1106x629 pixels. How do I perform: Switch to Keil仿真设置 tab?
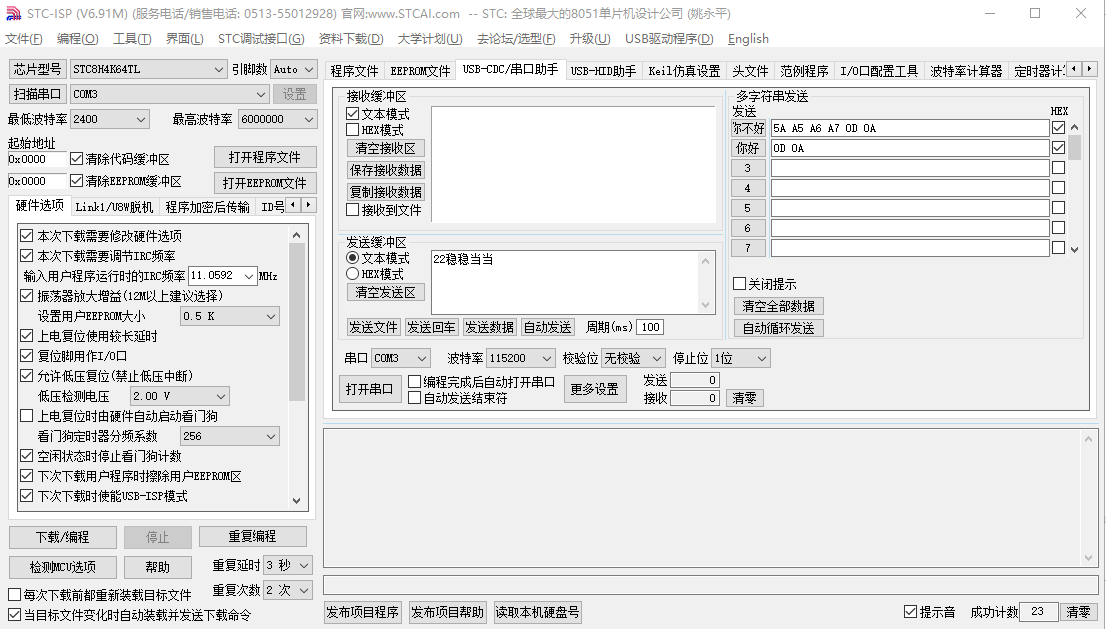(x=684, y=71)
